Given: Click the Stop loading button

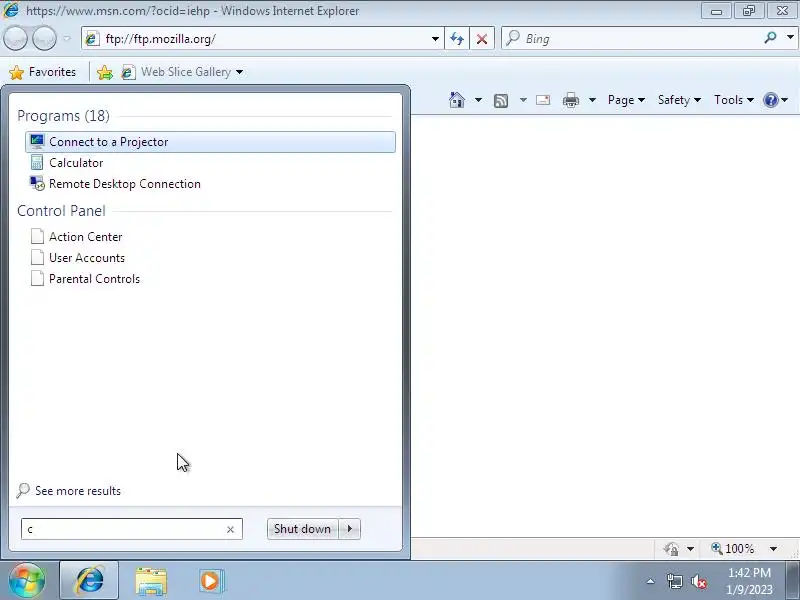Looking at the screenshot, I should coord(482,39).
